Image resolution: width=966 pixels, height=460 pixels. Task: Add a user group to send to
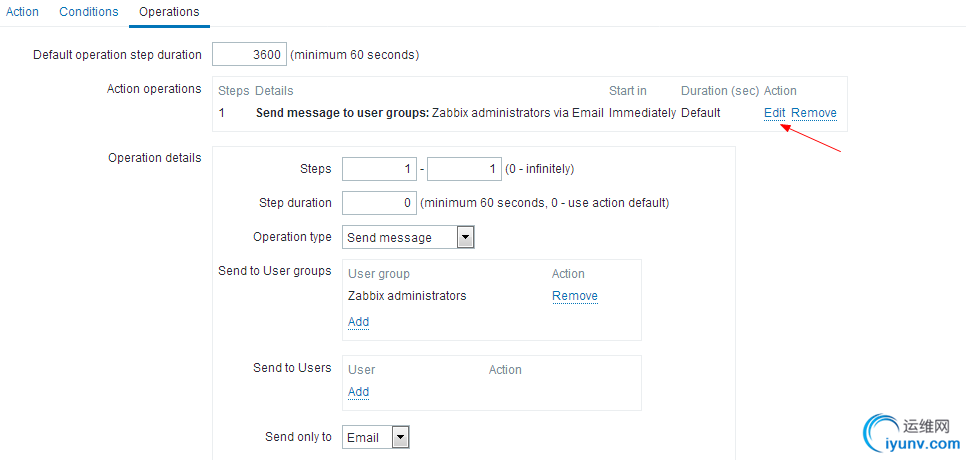point(358,322)
